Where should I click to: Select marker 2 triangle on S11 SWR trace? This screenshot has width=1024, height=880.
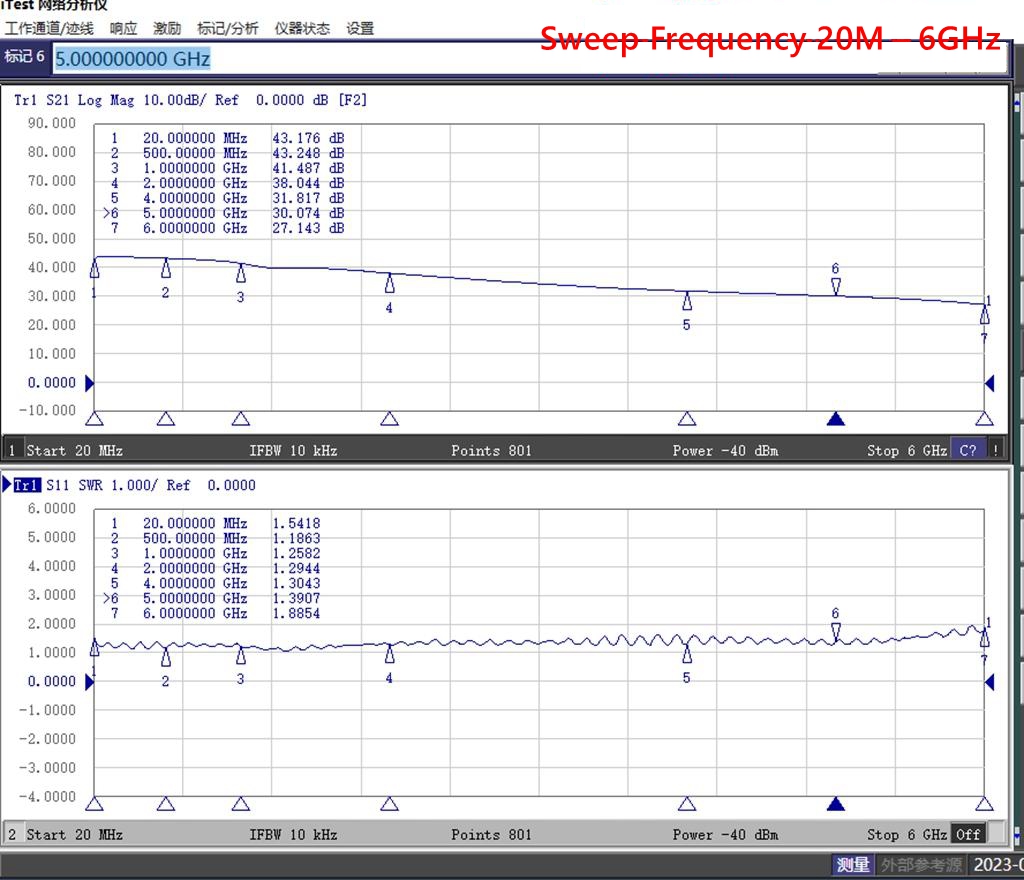click(166, 657)
